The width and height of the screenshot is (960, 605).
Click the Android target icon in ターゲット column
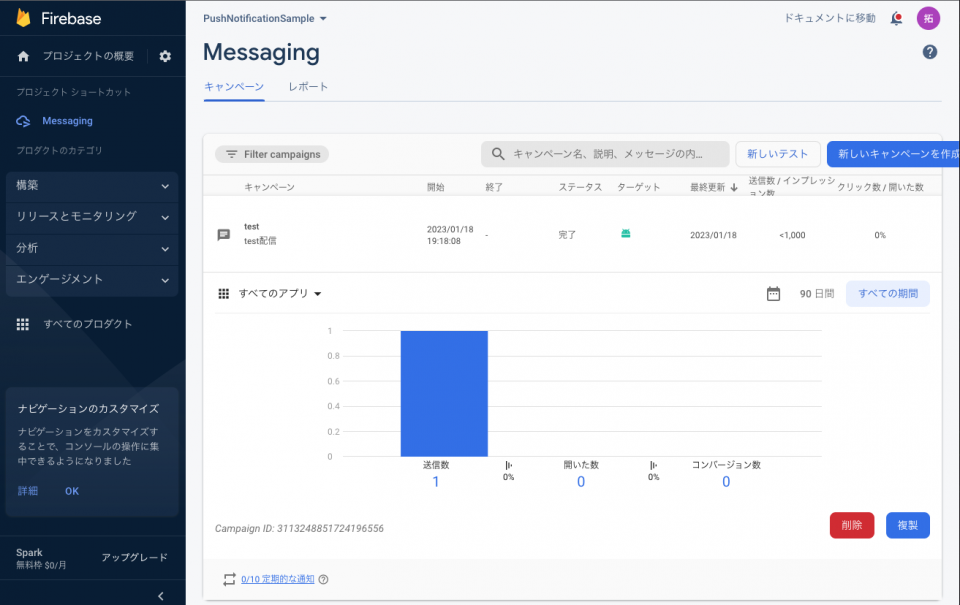click(x=625, y=231)
